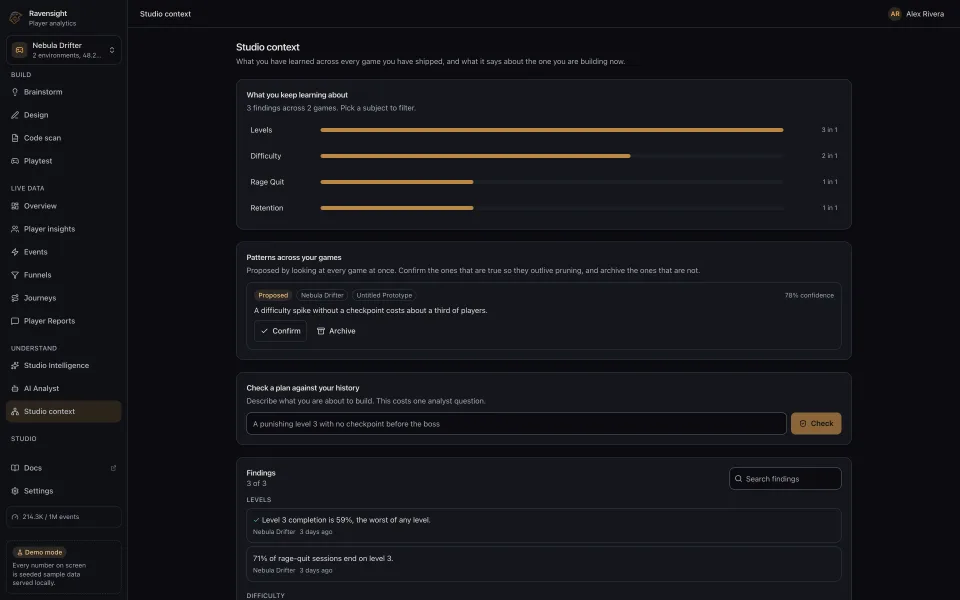Click the Nebula Drifter game icon
The height and width of the screenshot is (600, 960).
coord(20,50)
